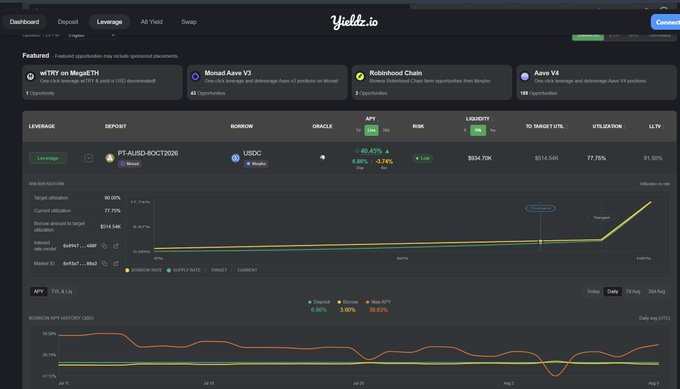Open the Aave V4 featured card

pyautogui.click(x=596, y=82)
